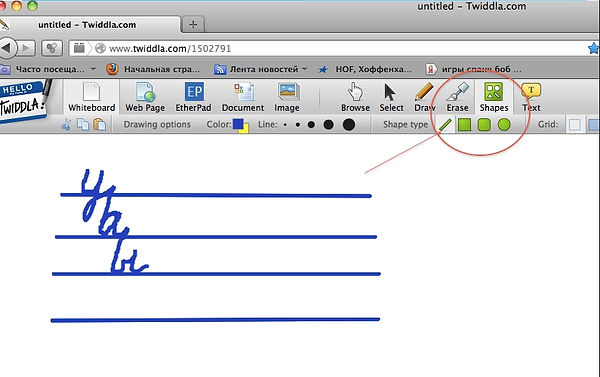Open the yellow background color swatch
The image size is (600, 377).
(246, 129)
